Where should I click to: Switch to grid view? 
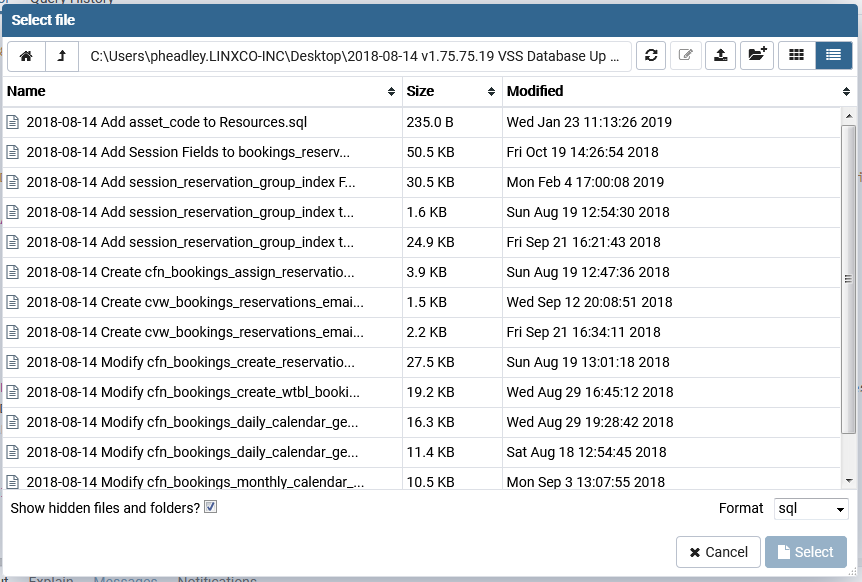click(797, 56)
